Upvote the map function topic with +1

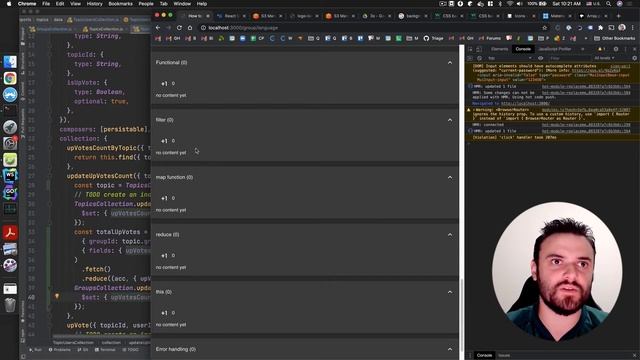(x=164, y=198)
